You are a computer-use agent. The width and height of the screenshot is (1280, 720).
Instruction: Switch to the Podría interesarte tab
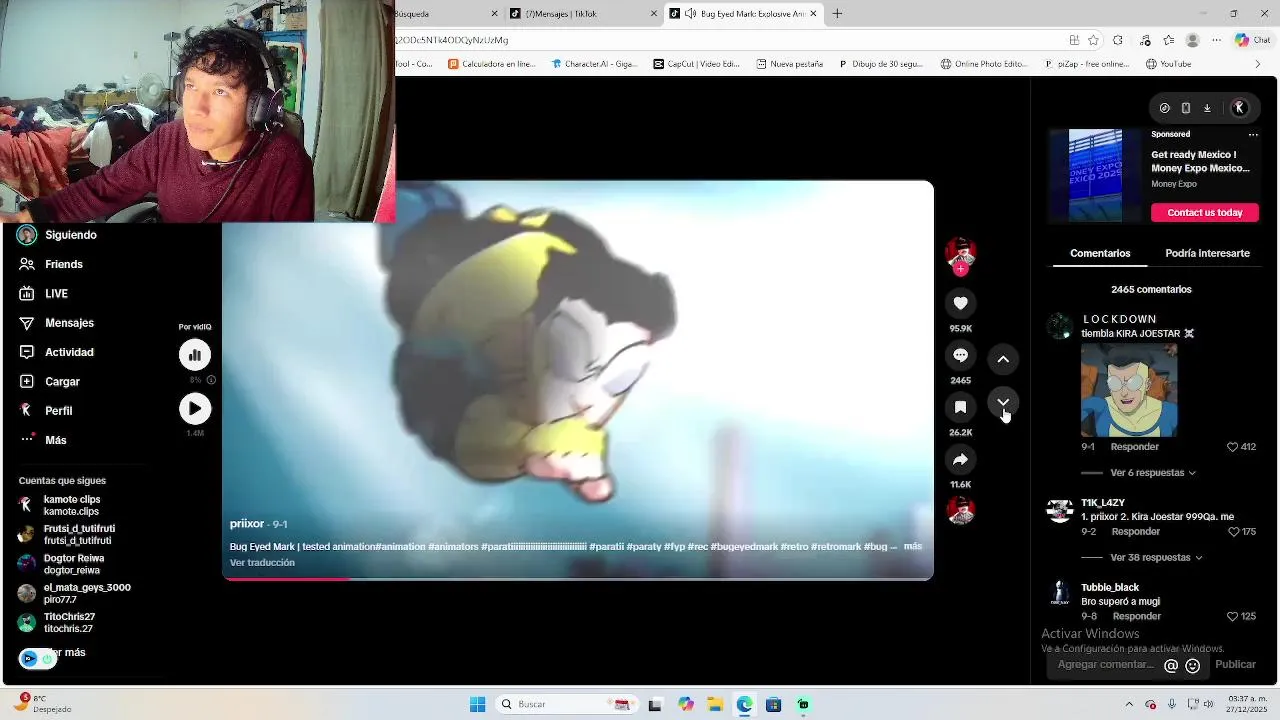(1207, 253)
